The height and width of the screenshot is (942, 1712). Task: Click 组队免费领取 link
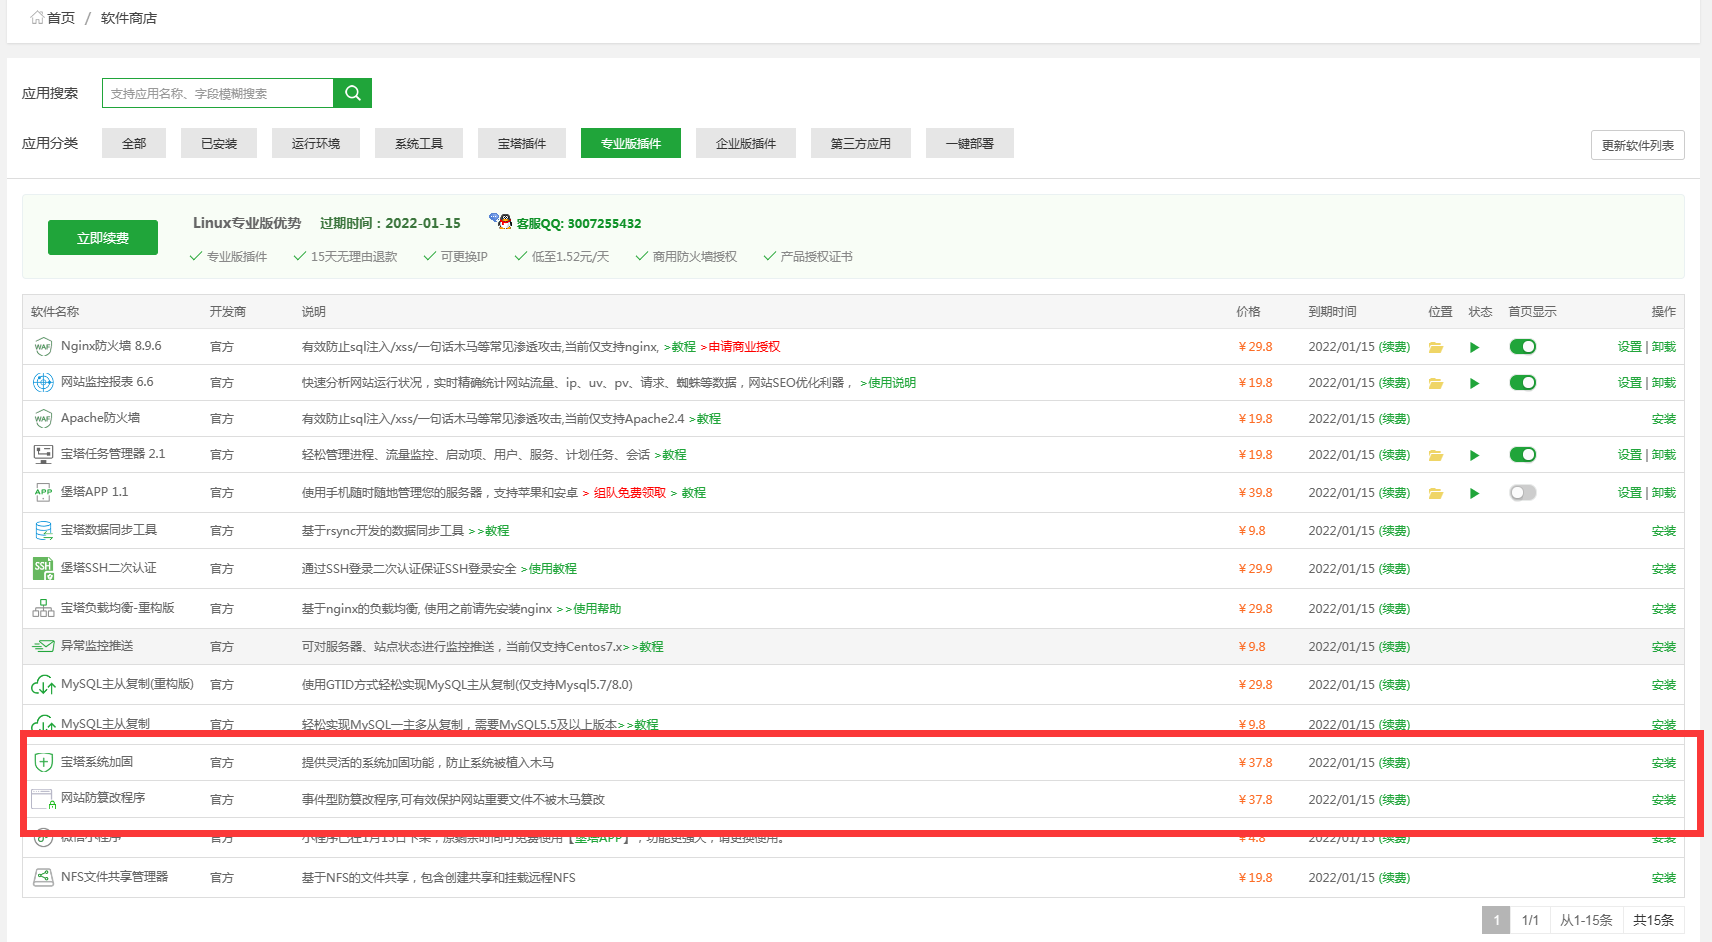point(630,493)
